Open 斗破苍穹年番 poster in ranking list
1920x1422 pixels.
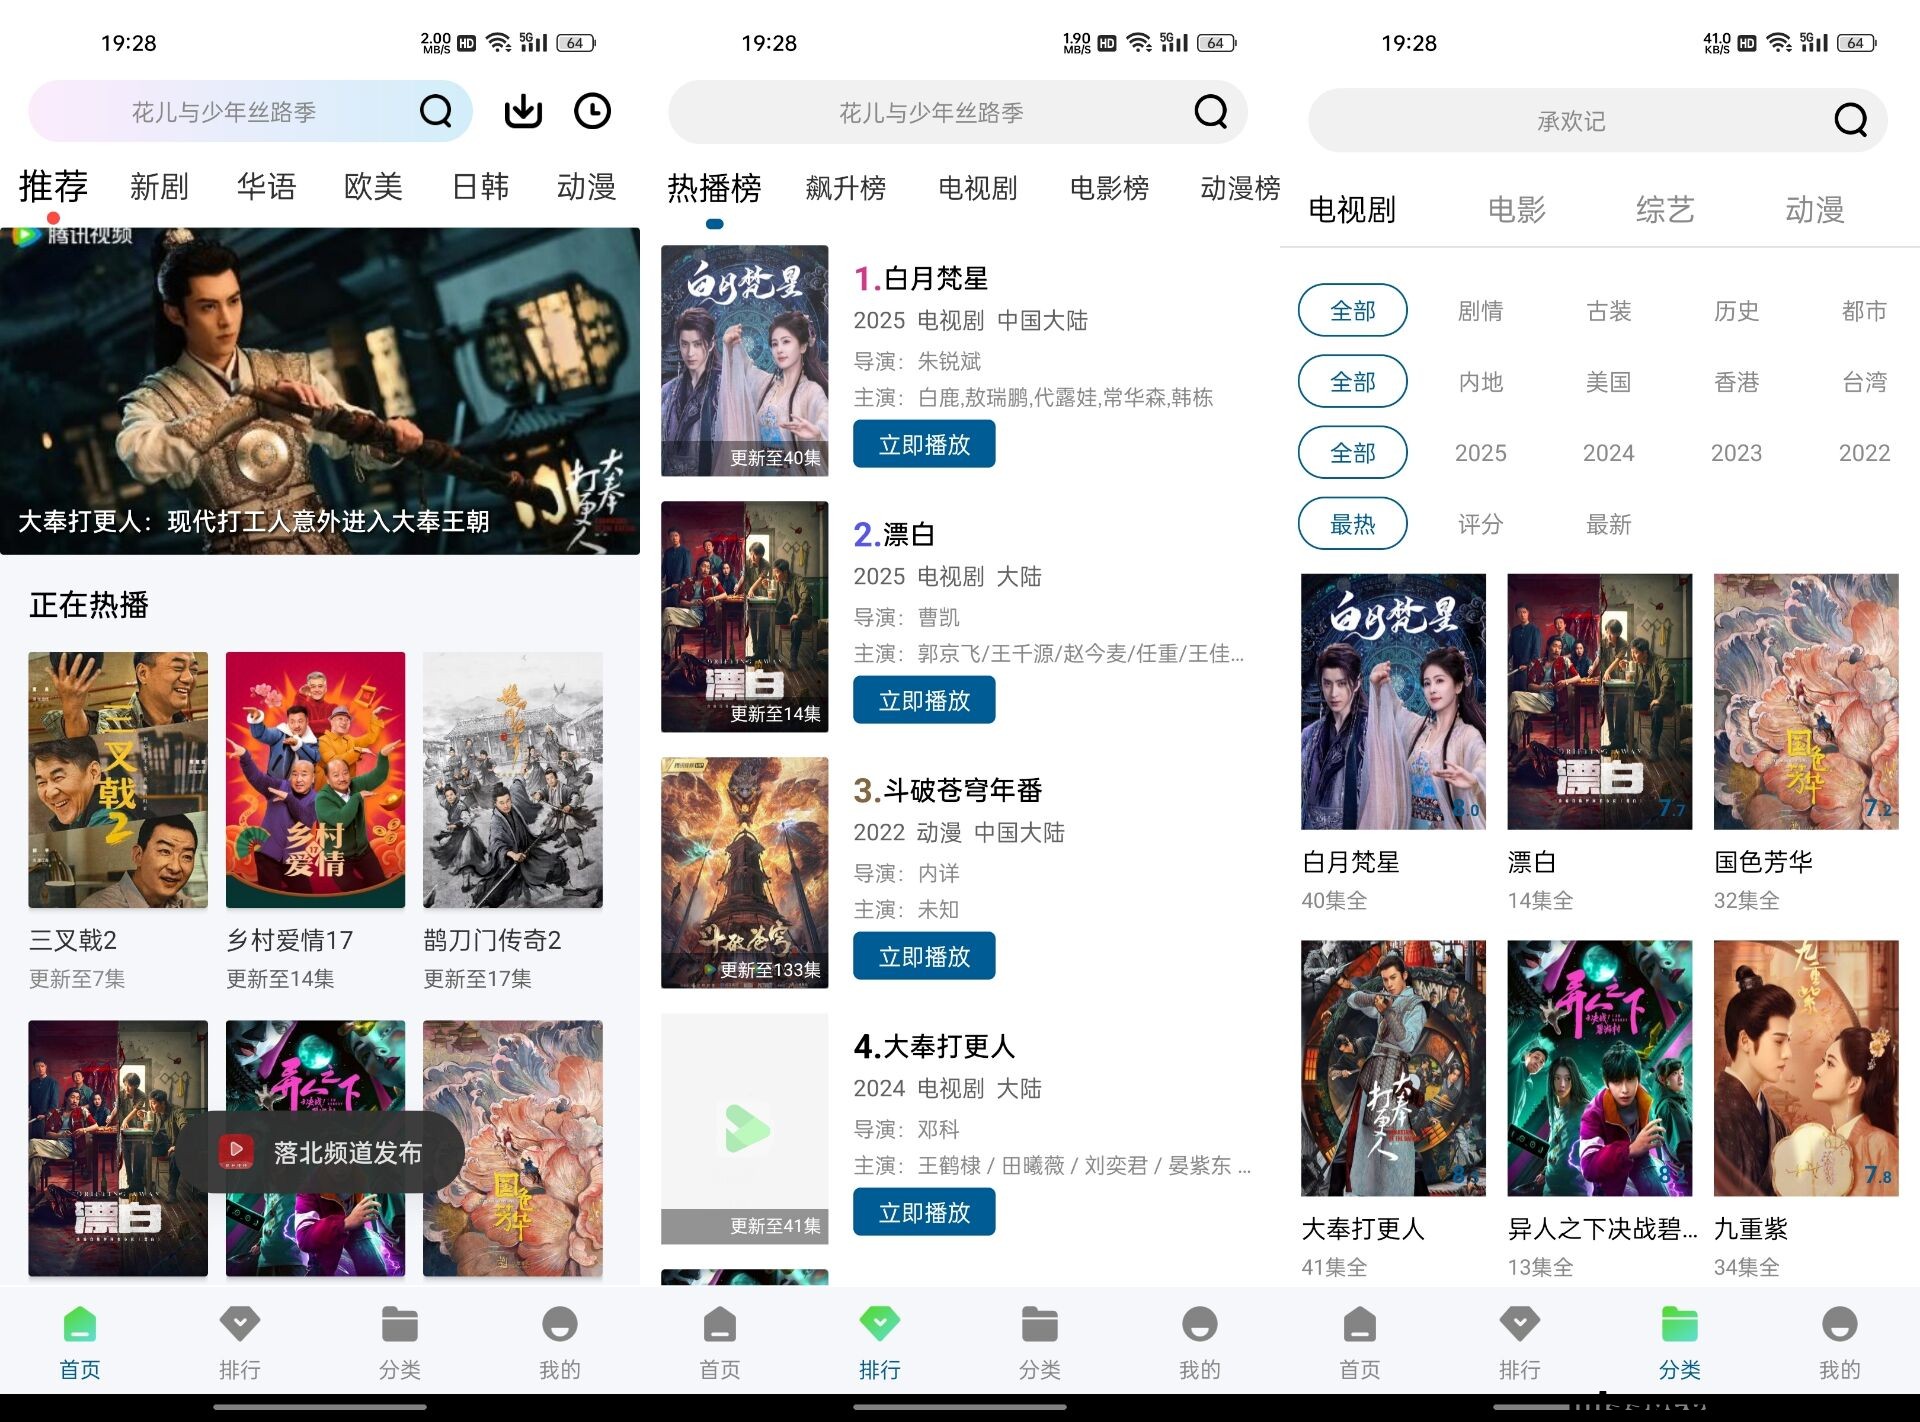point(744,872)
